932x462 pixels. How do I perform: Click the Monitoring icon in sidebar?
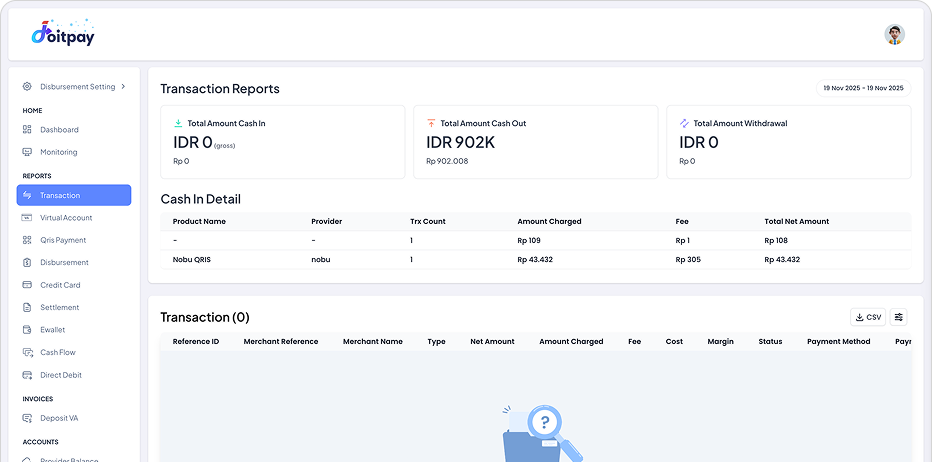point(28,152)
